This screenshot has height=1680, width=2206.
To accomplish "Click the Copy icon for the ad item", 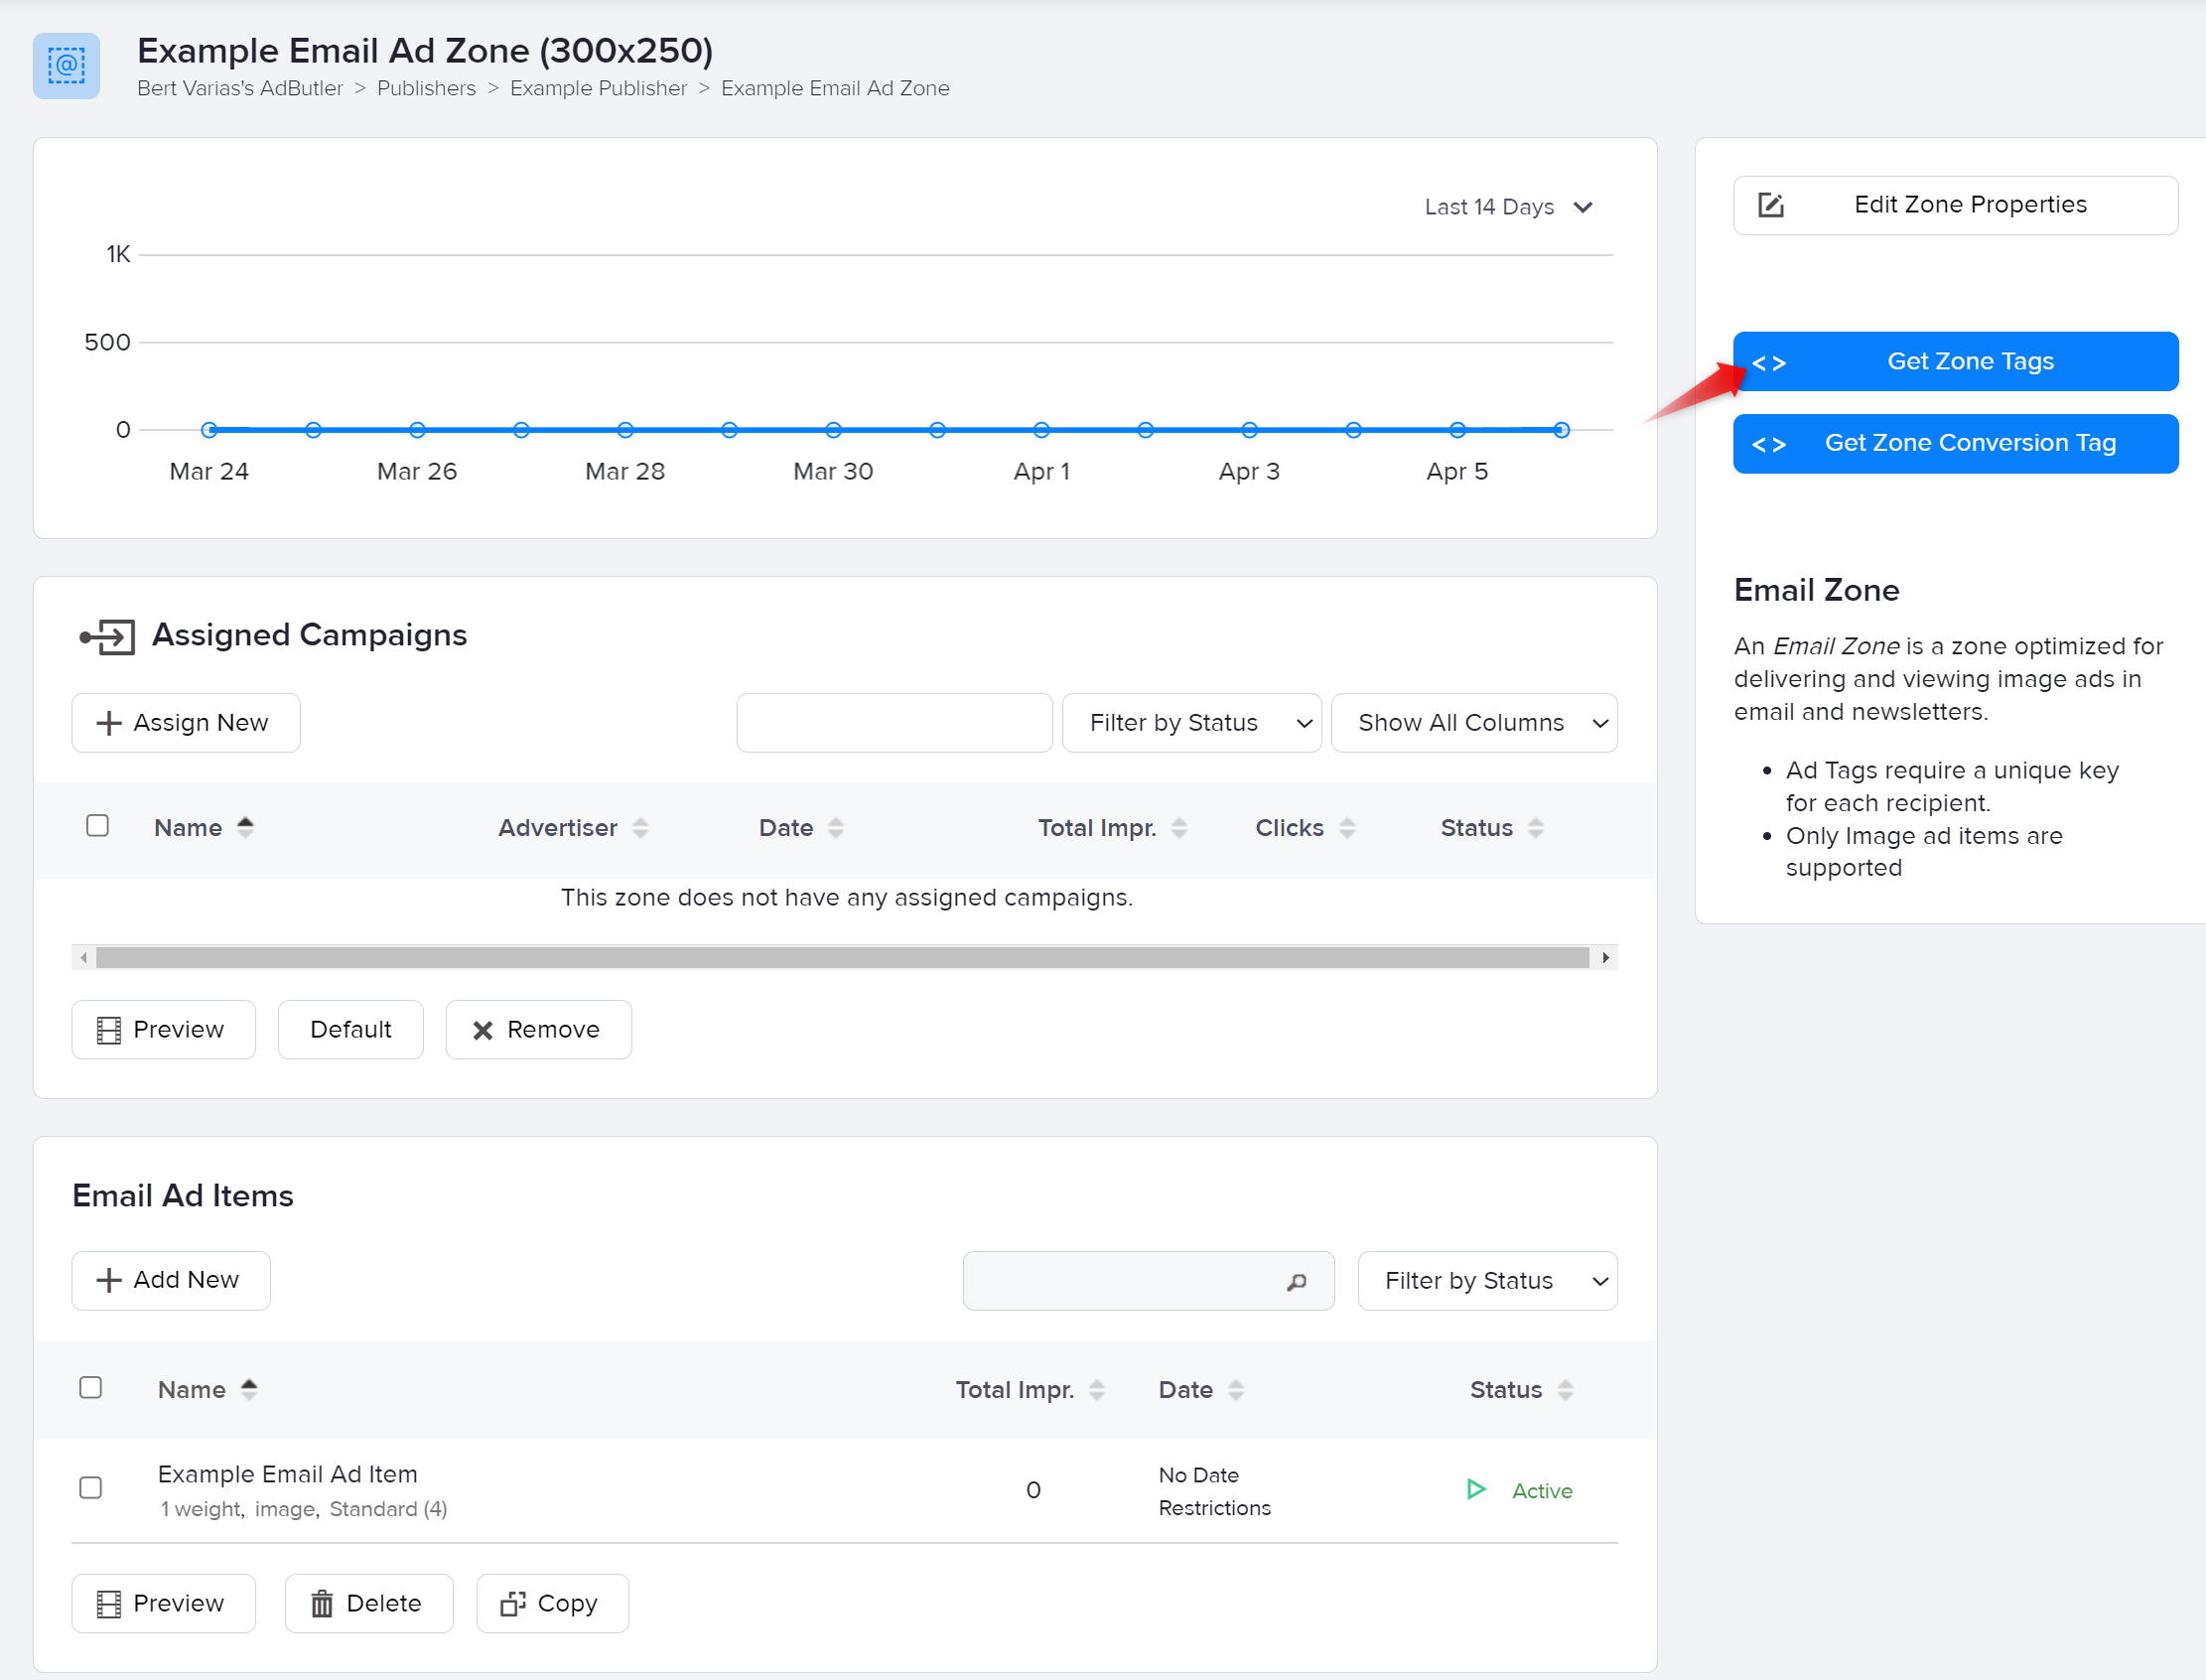I will [512, 1603].
